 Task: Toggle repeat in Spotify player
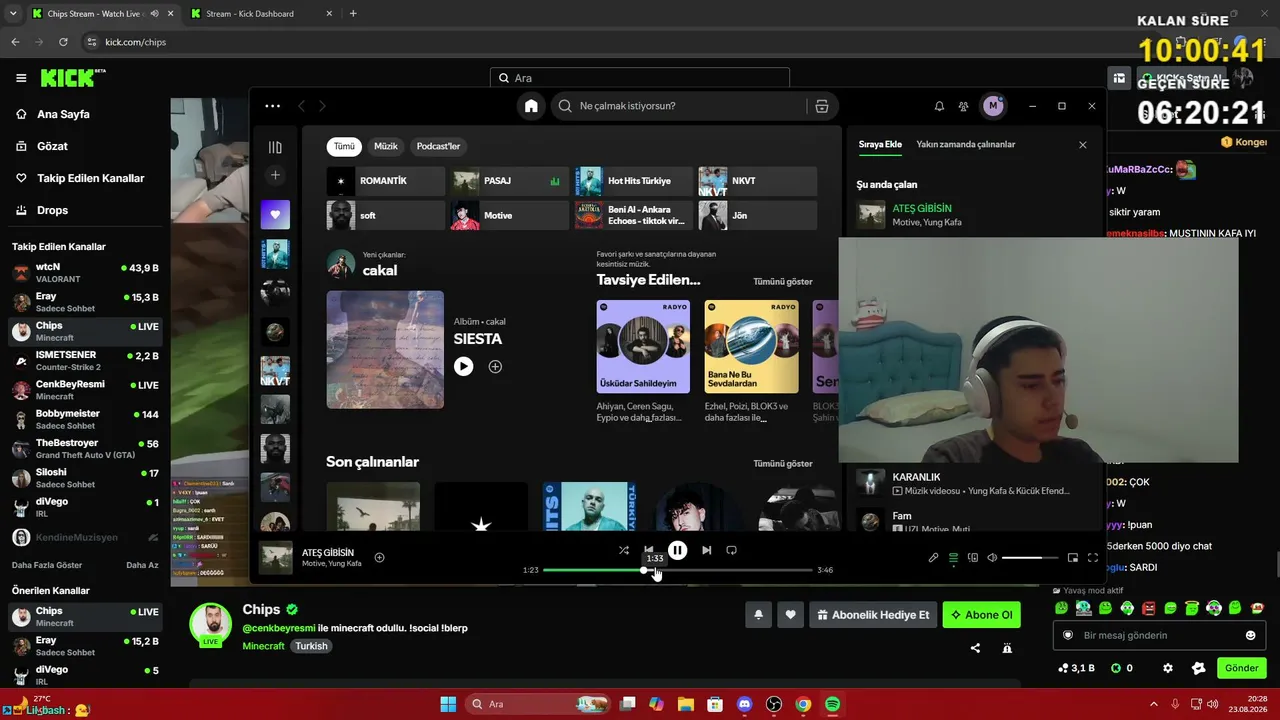[731, 550]
